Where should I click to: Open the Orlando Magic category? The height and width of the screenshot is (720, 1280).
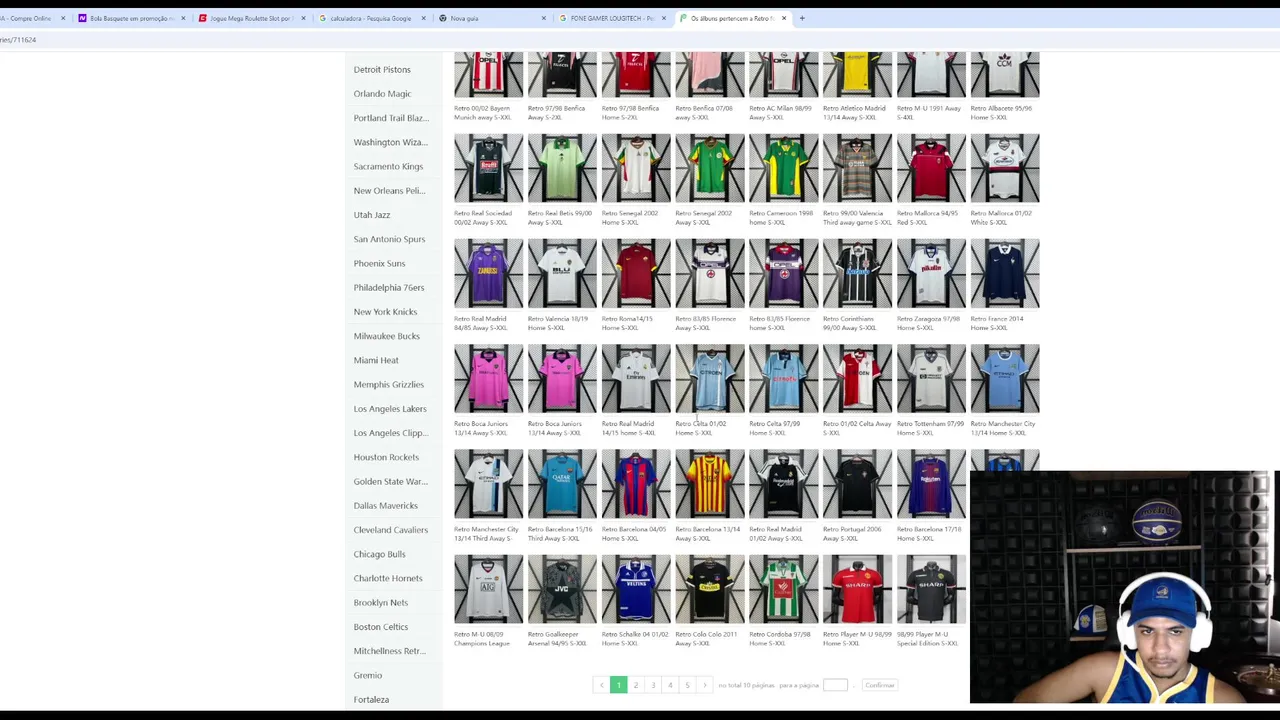click(382, 94)
